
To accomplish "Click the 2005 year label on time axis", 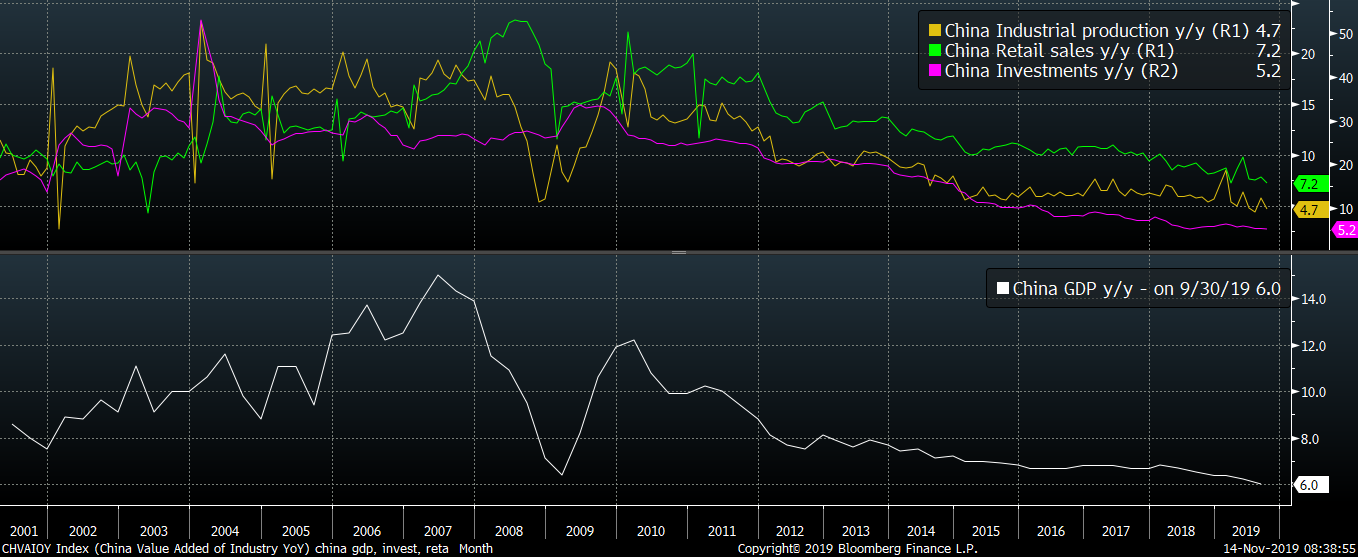I will tap(295, 531).
